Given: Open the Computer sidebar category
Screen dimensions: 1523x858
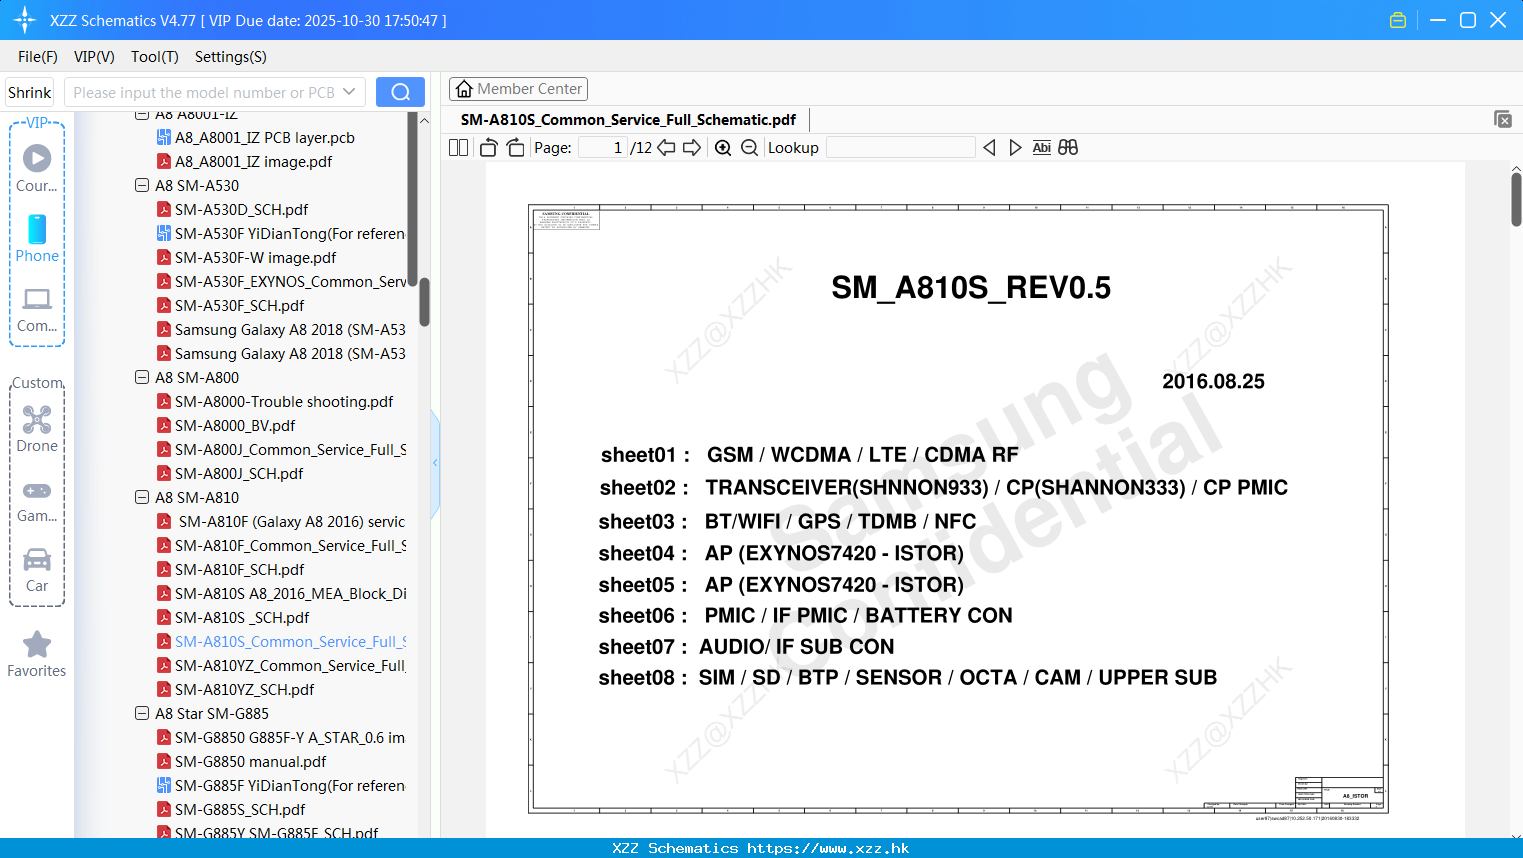Looking at the screenshot, I should (x=37, y=309).
